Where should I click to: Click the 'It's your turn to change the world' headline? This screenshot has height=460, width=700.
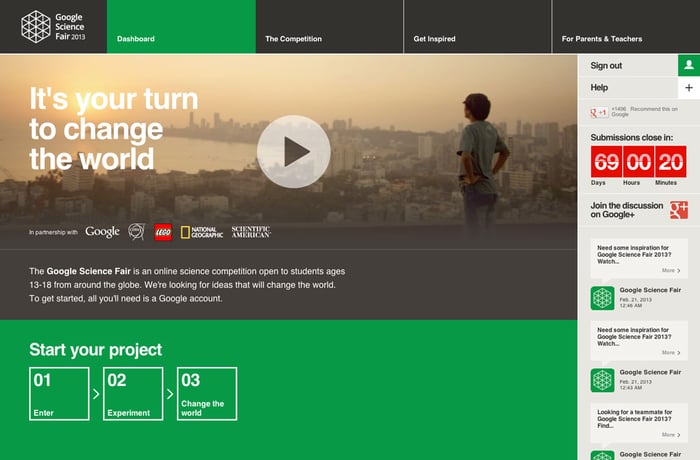coord(114,129)
